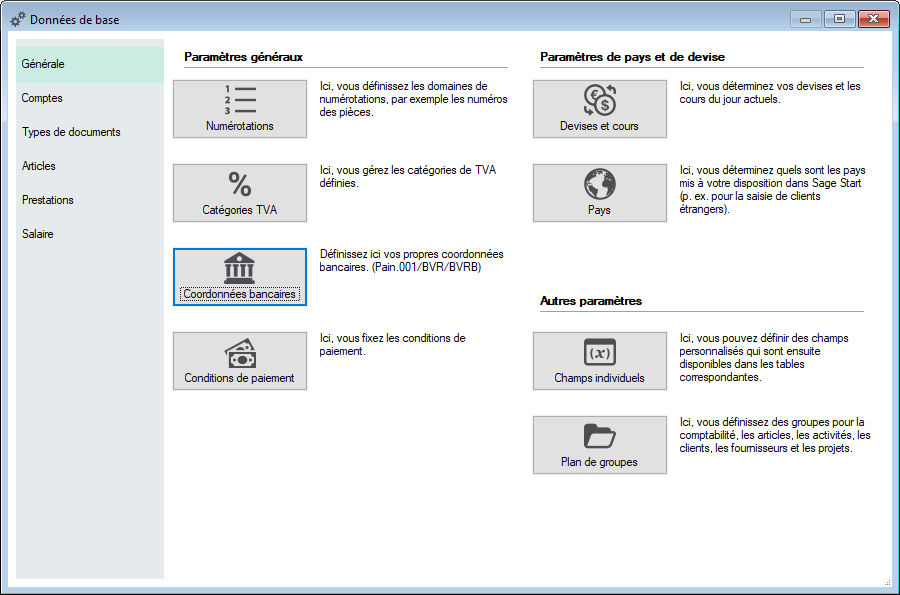Click the description mentioning Pain.001/BVR/BVRB

click(x=412, y=260)
